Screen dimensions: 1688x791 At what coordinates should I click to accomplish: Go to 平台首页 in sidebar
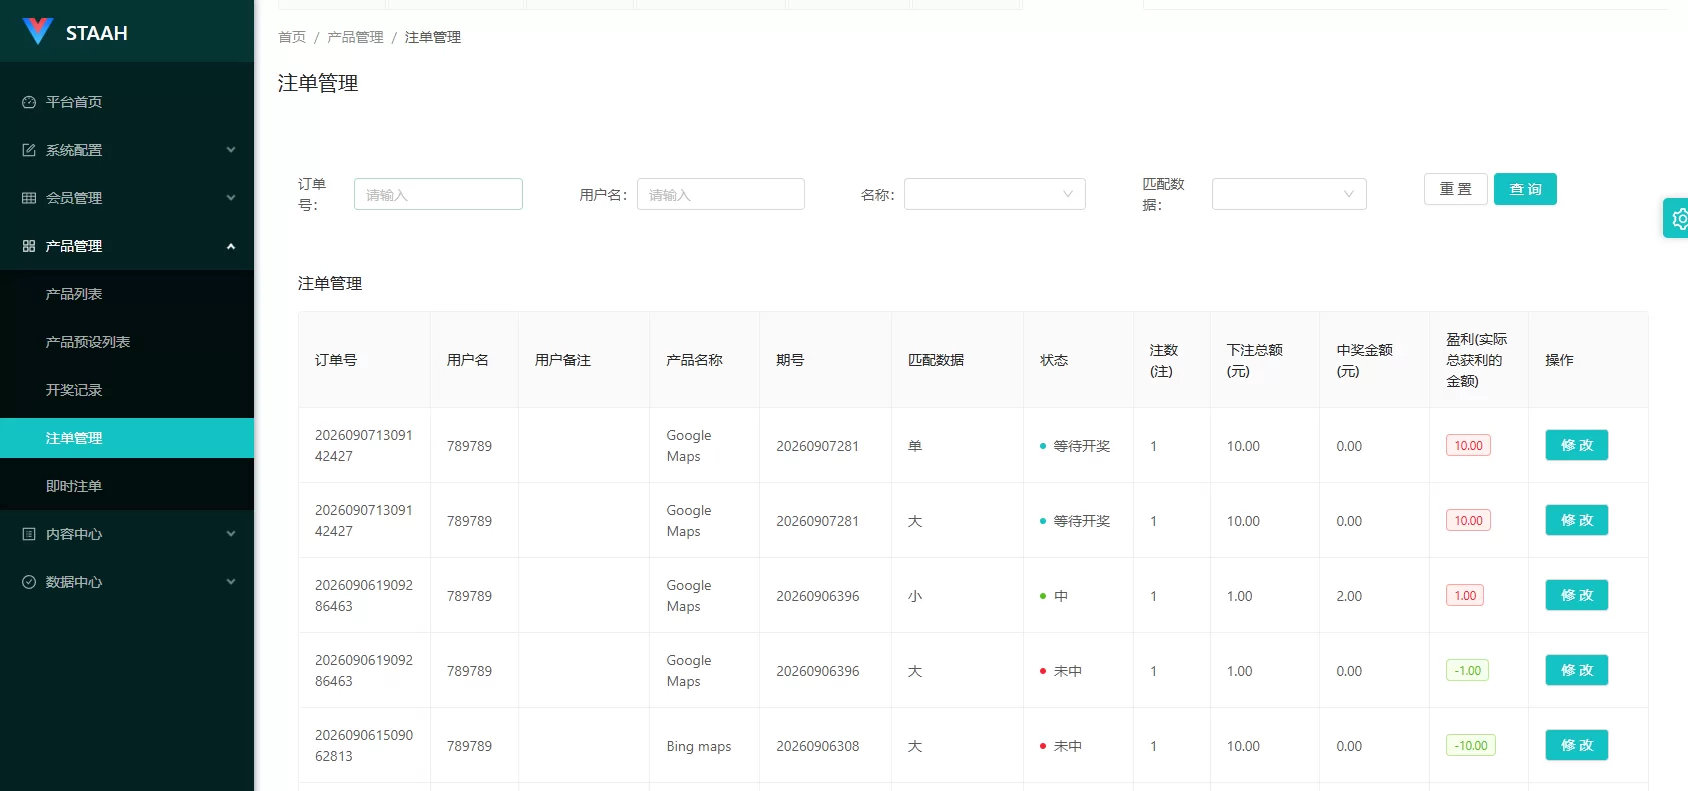tap(127, 102)
